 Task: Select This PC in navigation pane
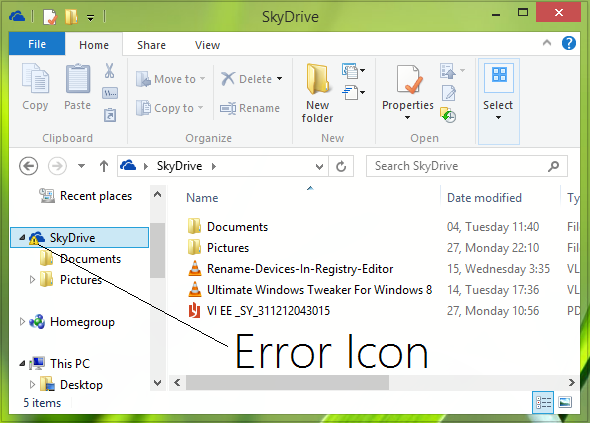click(x=60, y=364)
